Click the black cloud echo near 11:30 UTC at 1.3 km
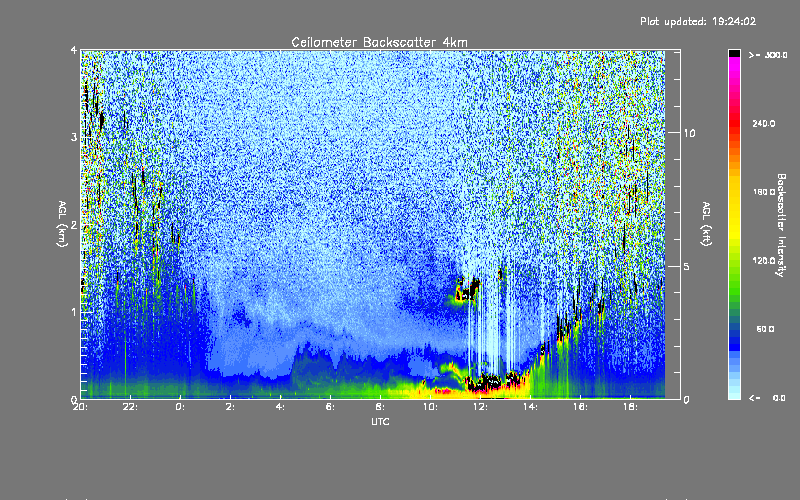This screenshot has width=800, height=500. pos(468,289)
